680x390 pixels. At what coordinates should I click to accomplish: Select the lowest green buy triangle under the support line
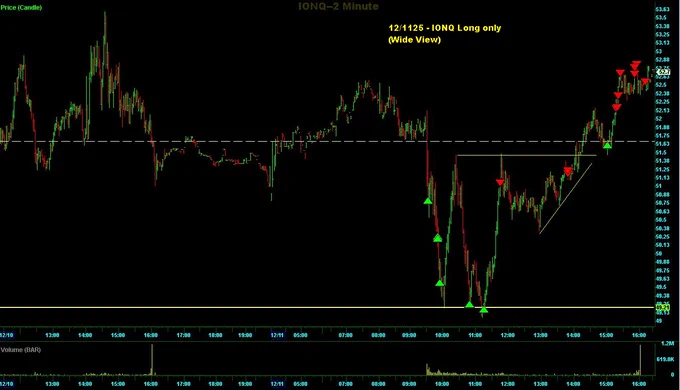[x=484, y=310]
